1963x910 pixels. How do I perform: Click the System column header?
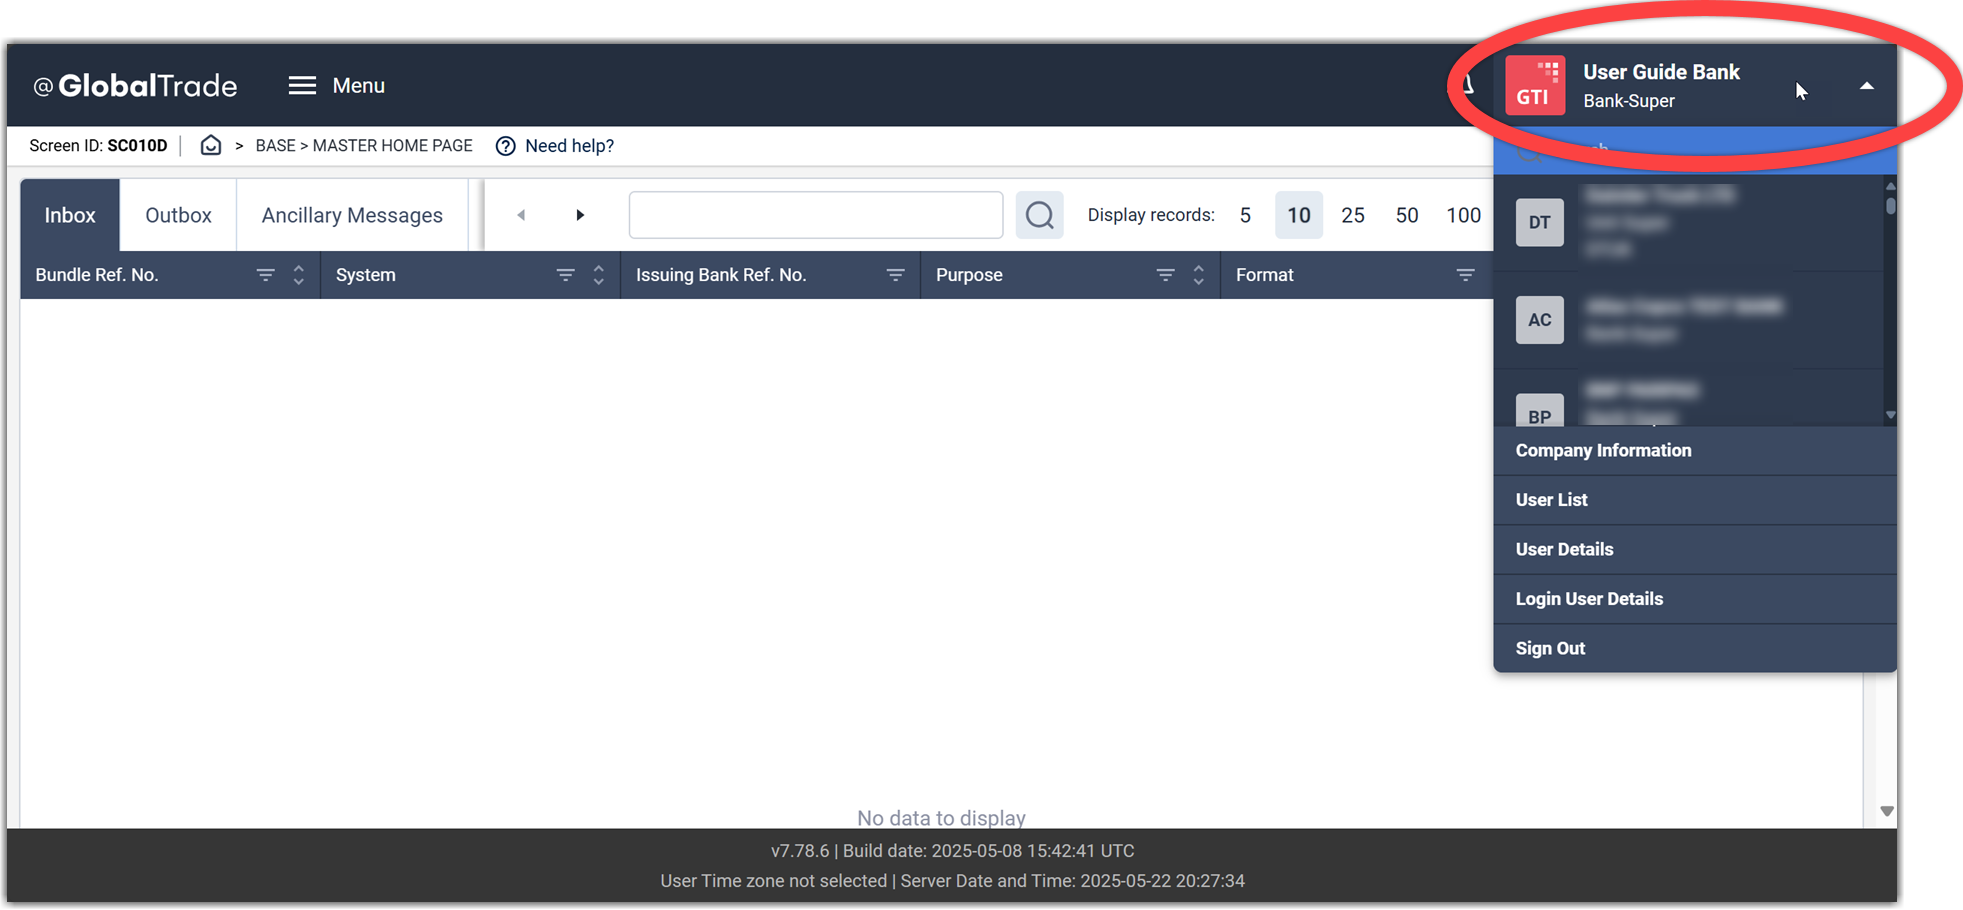pyautogui.click(x=366, y=275)
